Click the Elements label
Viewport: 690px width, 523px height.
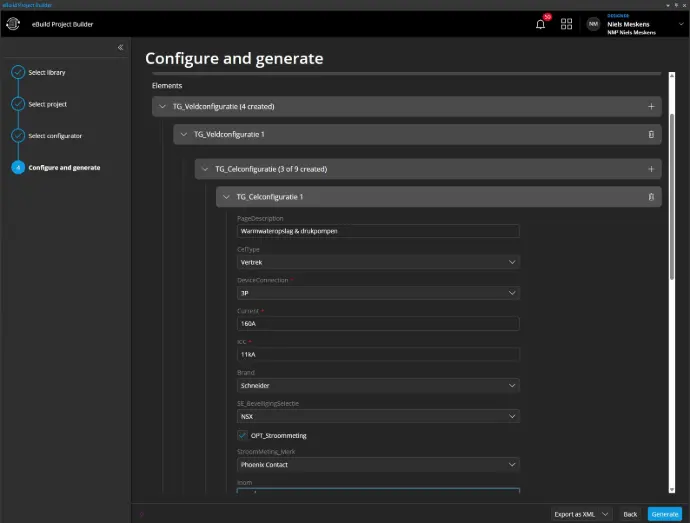click(x=167, y=85)
